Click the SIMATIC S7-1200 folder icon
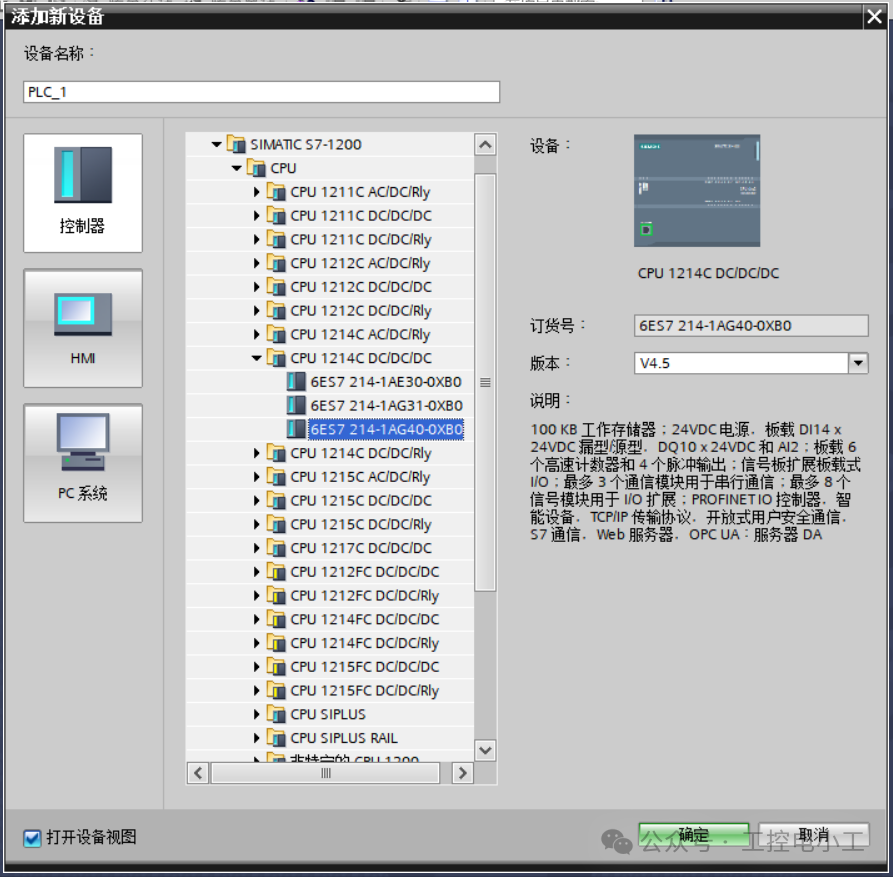Screen dimensions: 893x877 236,144
